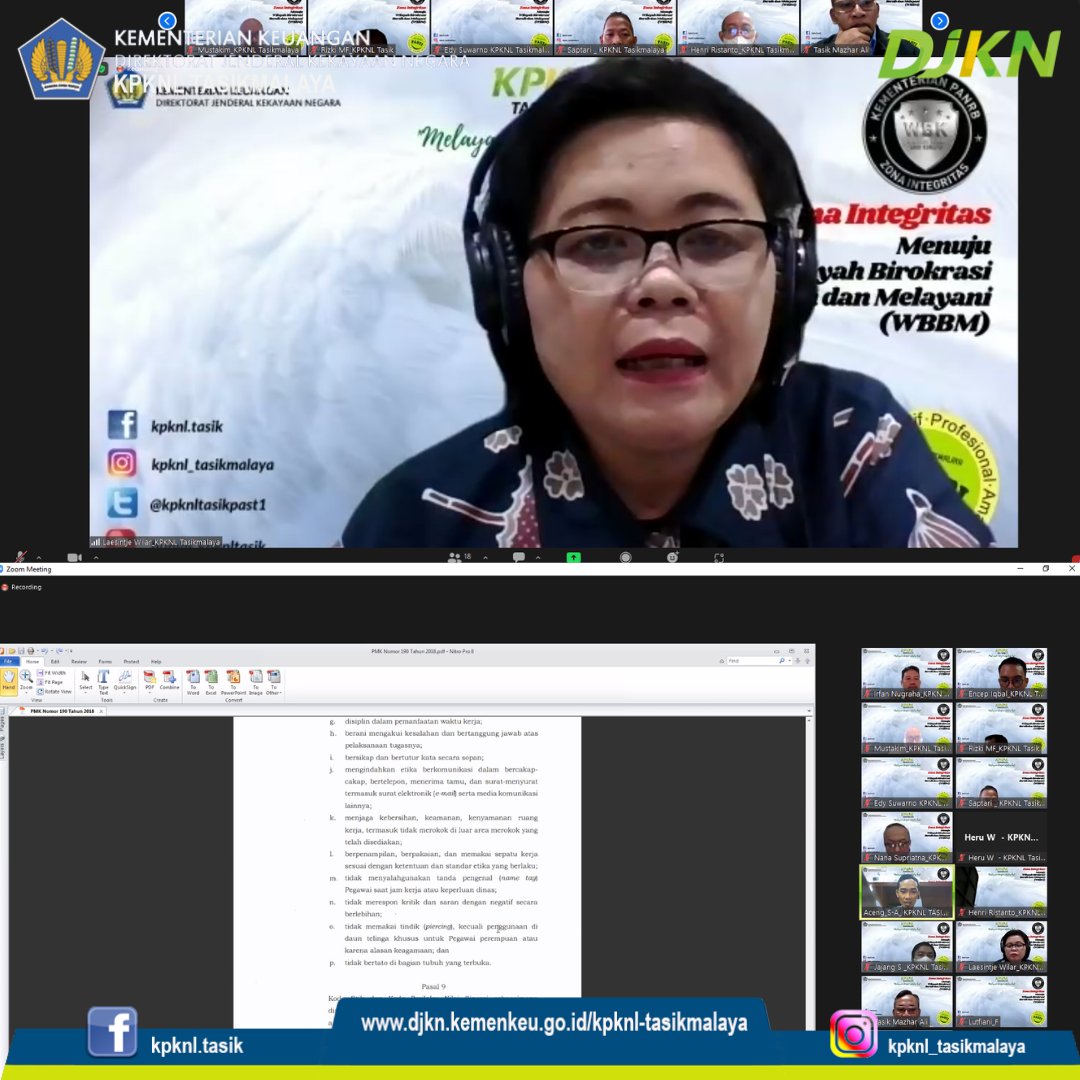The height and width of the screenshot is (1080, 1080).
Task: Click the redo arrow in Nitro toolbar
Action: (59, 651)
